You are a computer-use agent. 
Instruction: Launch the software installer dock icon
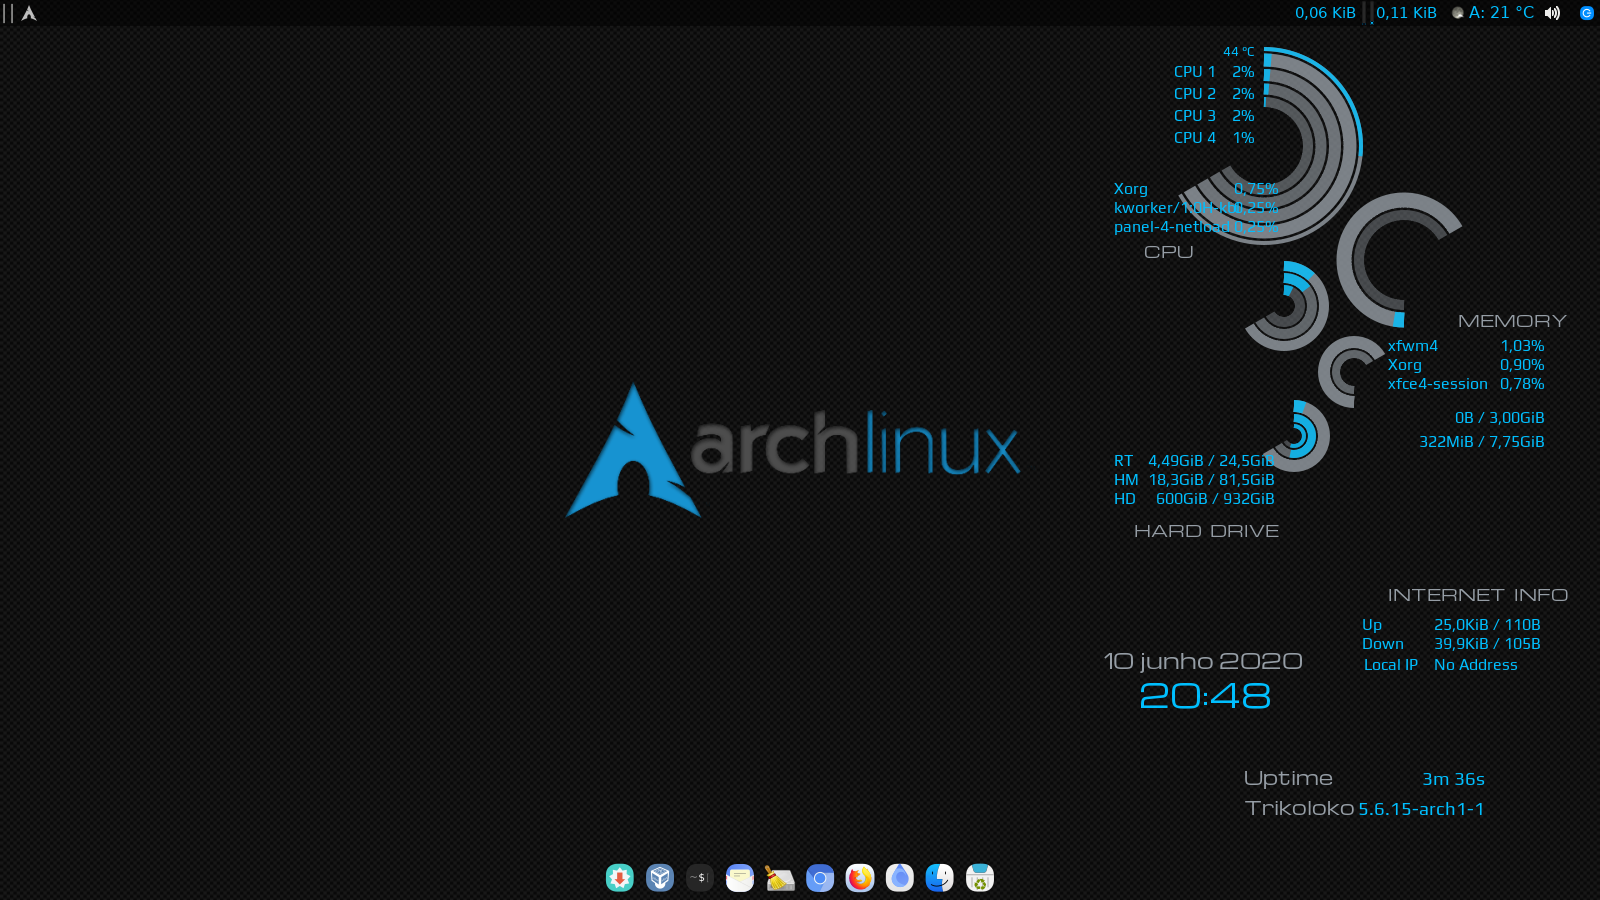coord(620,878)
